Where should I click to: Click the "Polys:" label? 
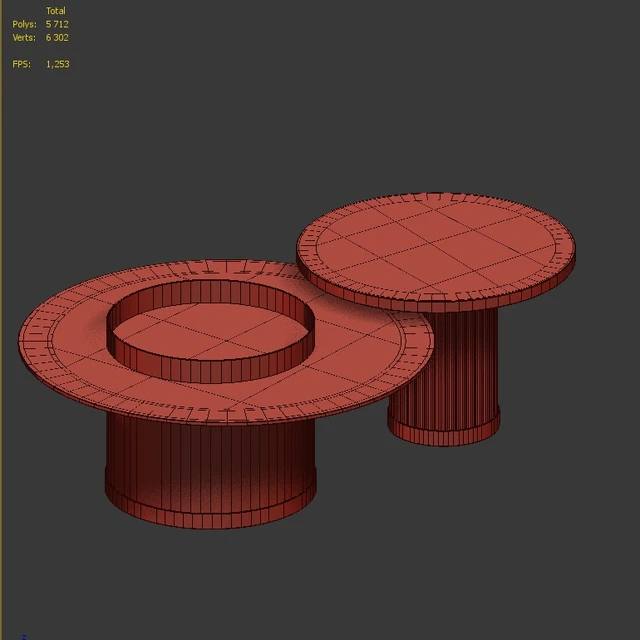pyautogui.click(x=24, y=24)
